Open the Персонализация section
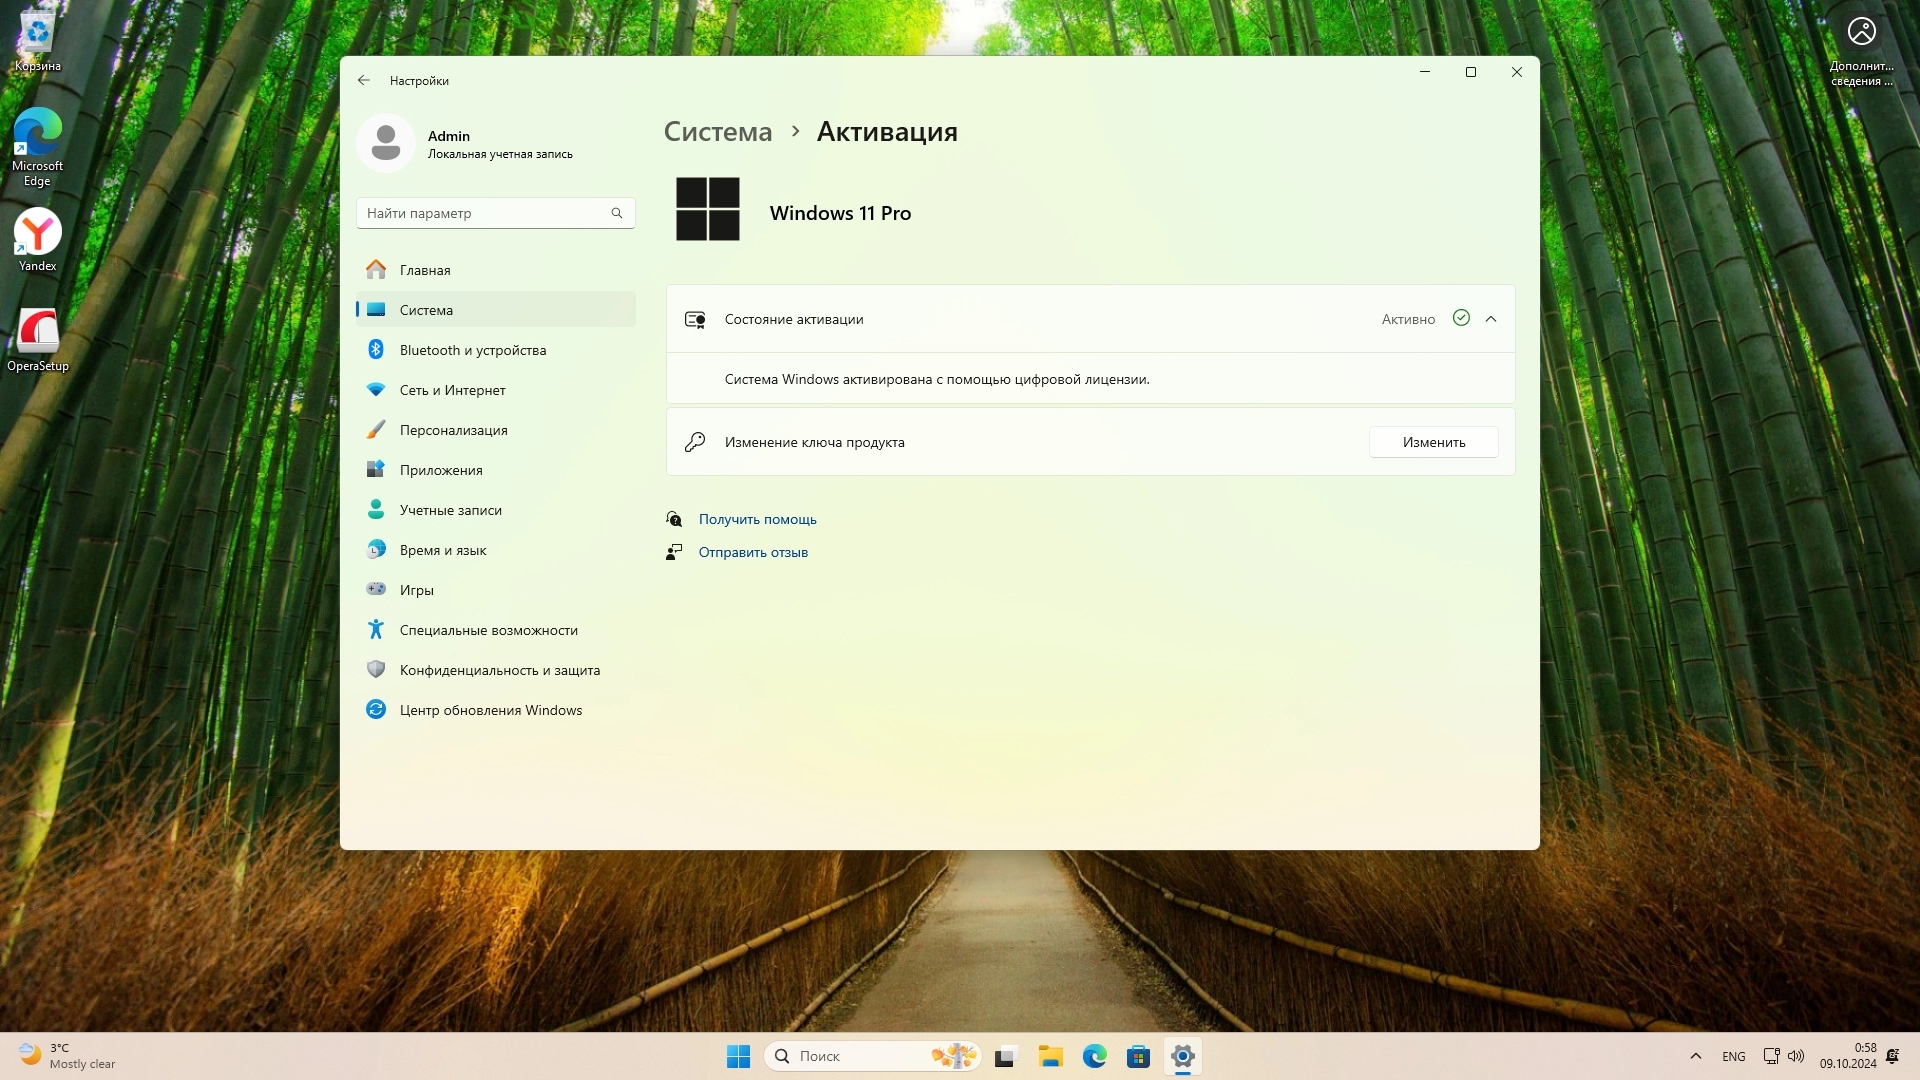 pos(453,430)
